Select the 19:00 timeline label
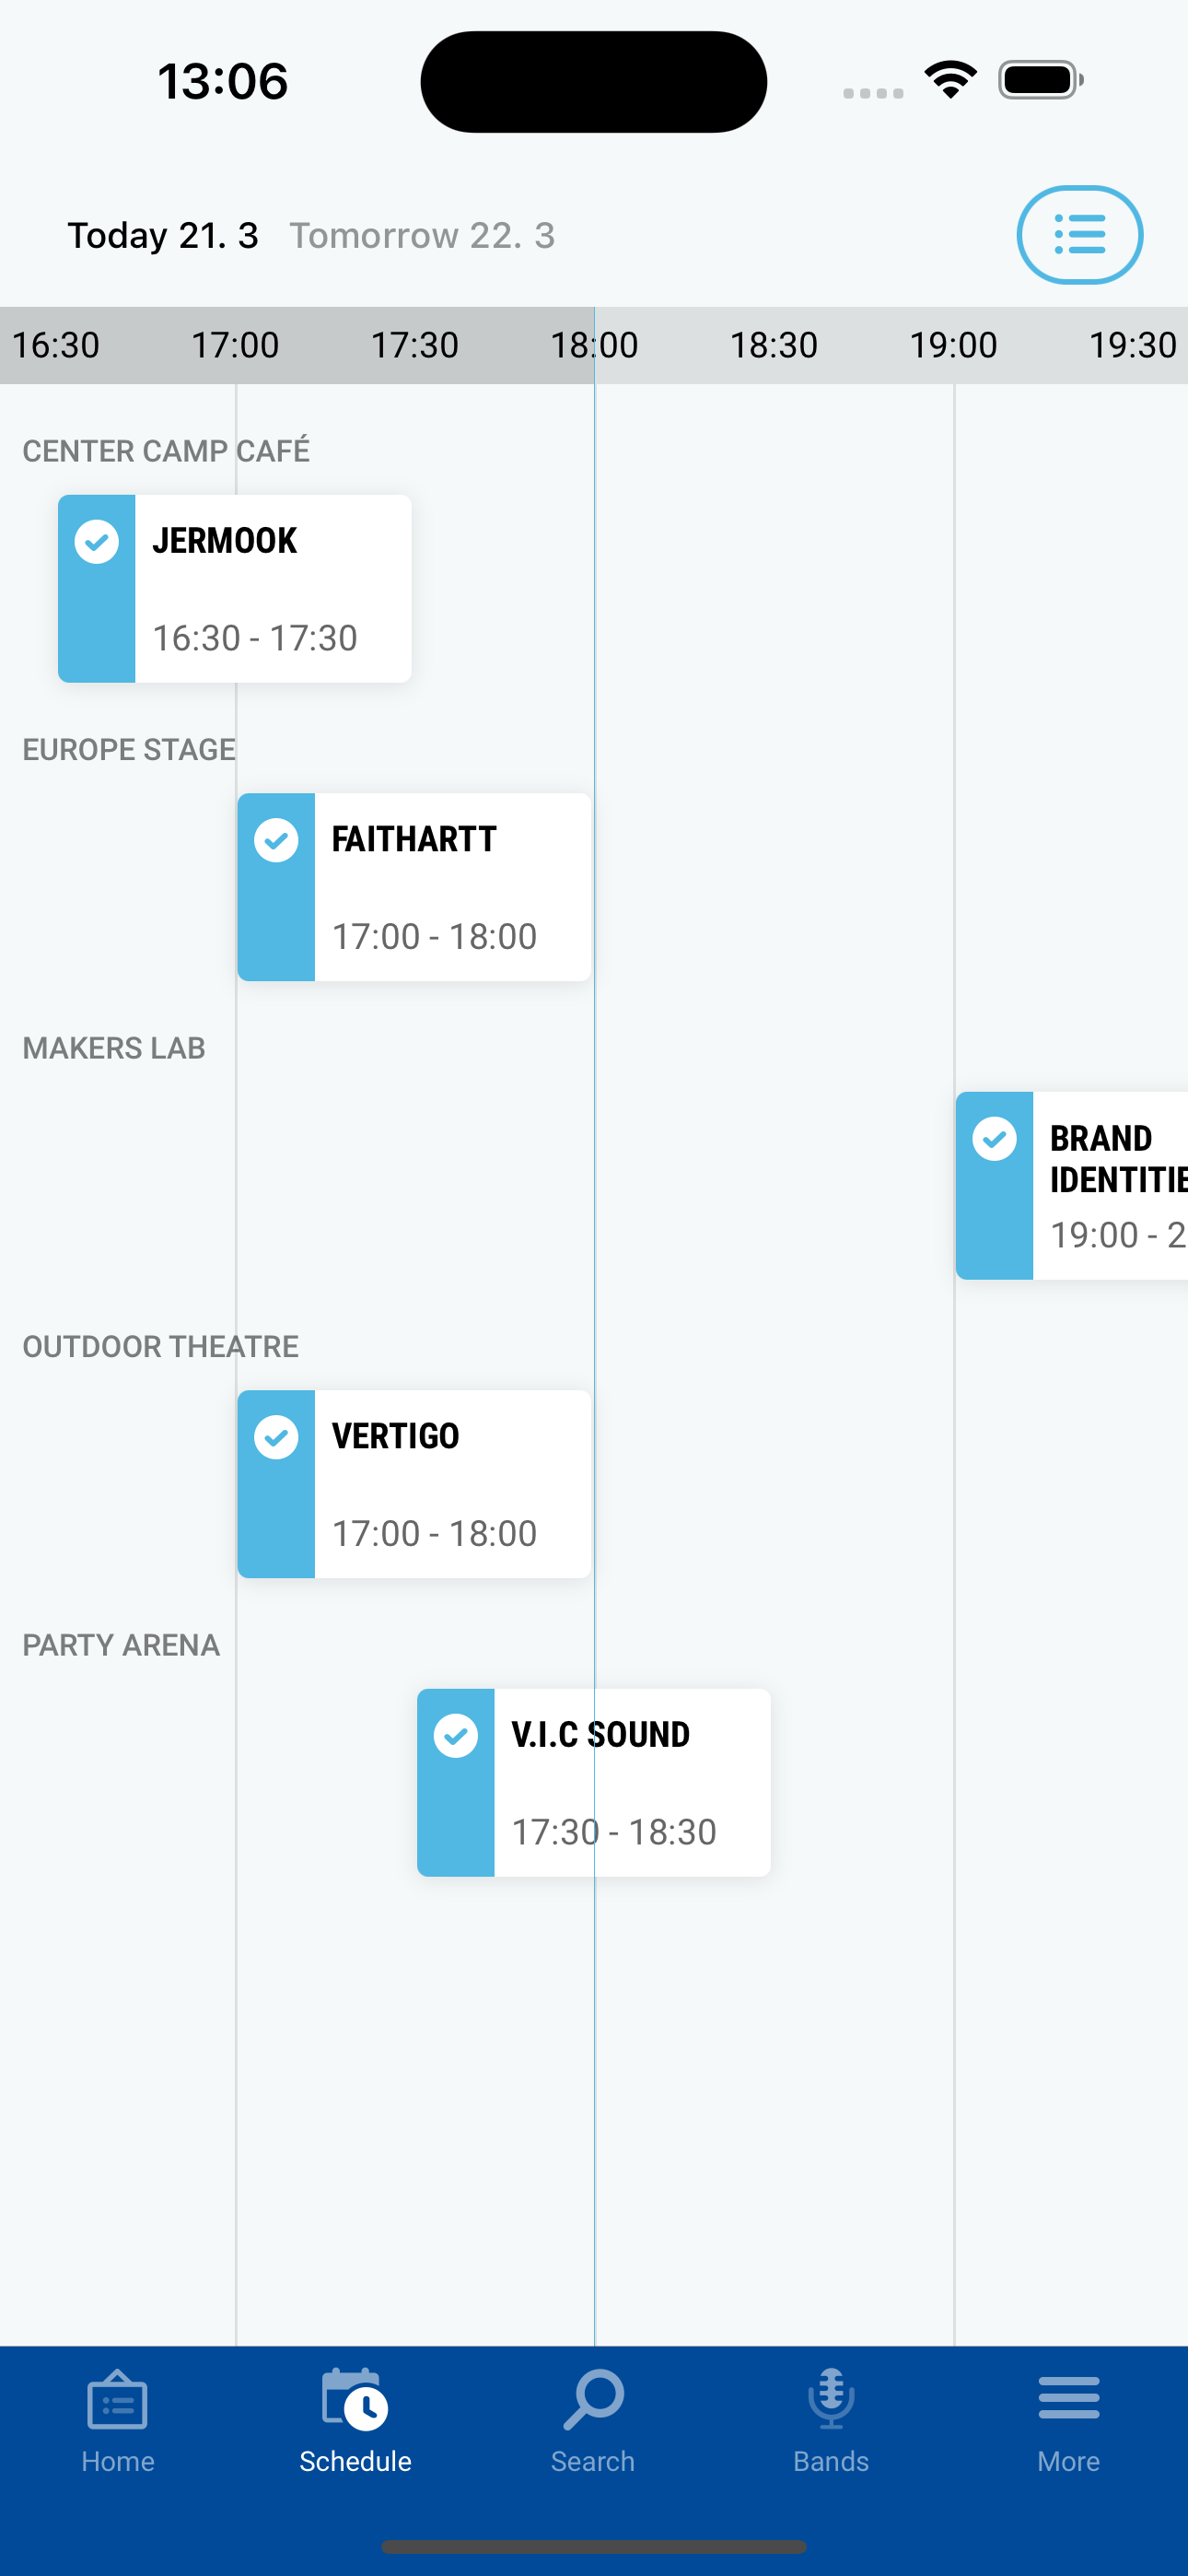The width and height of the screenshot is (1188, 2576). click(953, 346)
